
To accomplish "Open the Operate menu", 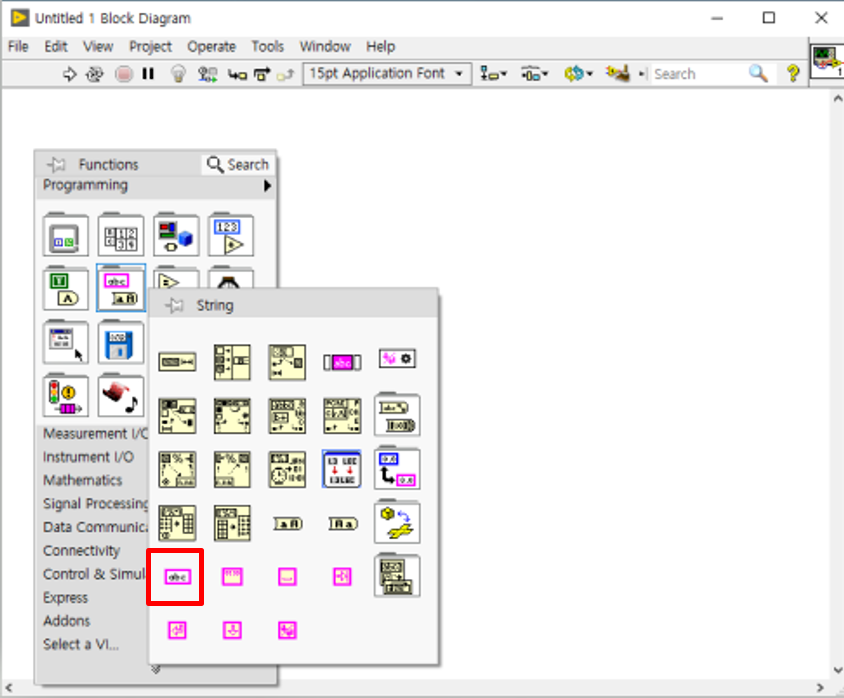I will click(212, 47).
